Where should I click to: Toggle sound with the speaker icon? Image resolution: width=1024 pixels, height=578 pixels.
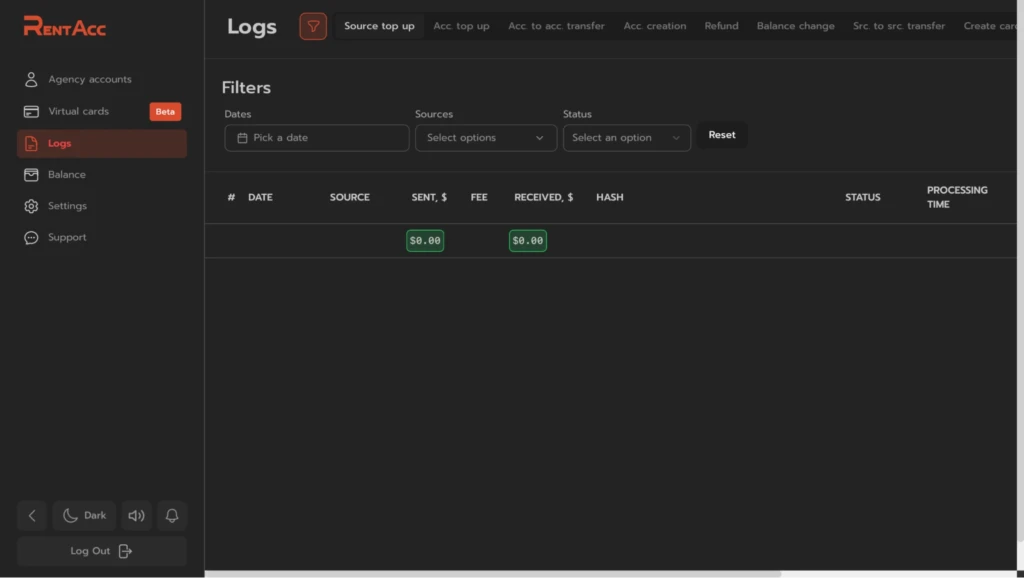click(136, 515)
